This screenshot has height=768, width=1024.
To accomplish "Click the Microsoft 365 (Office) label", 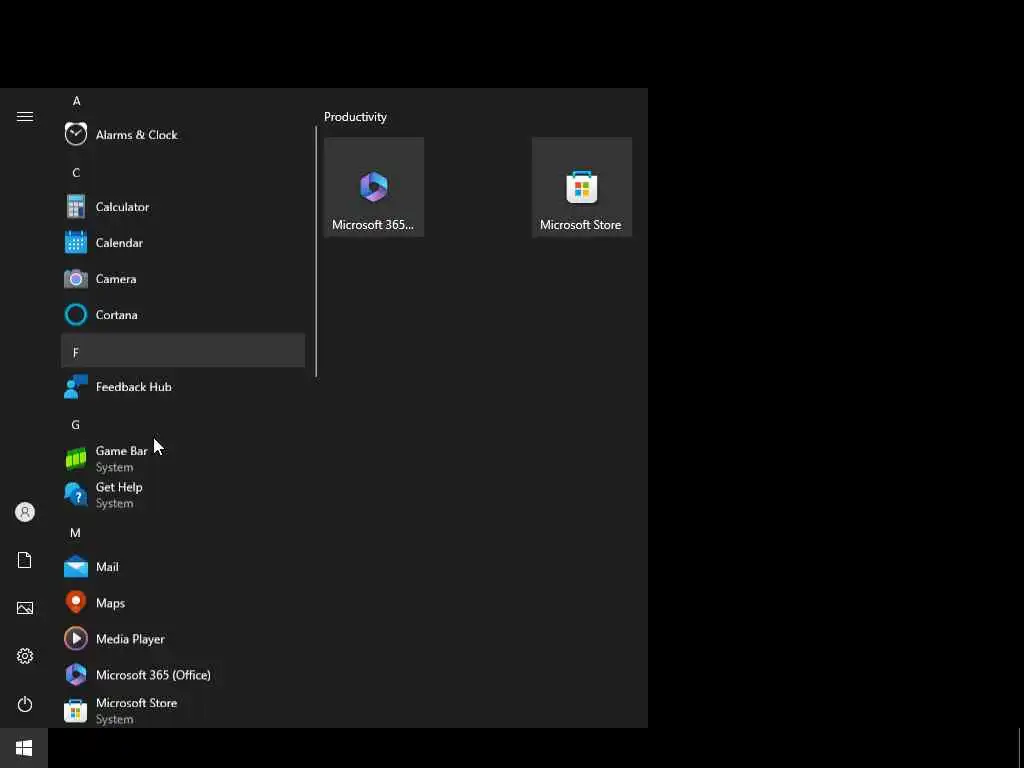I will pos(153,675).
